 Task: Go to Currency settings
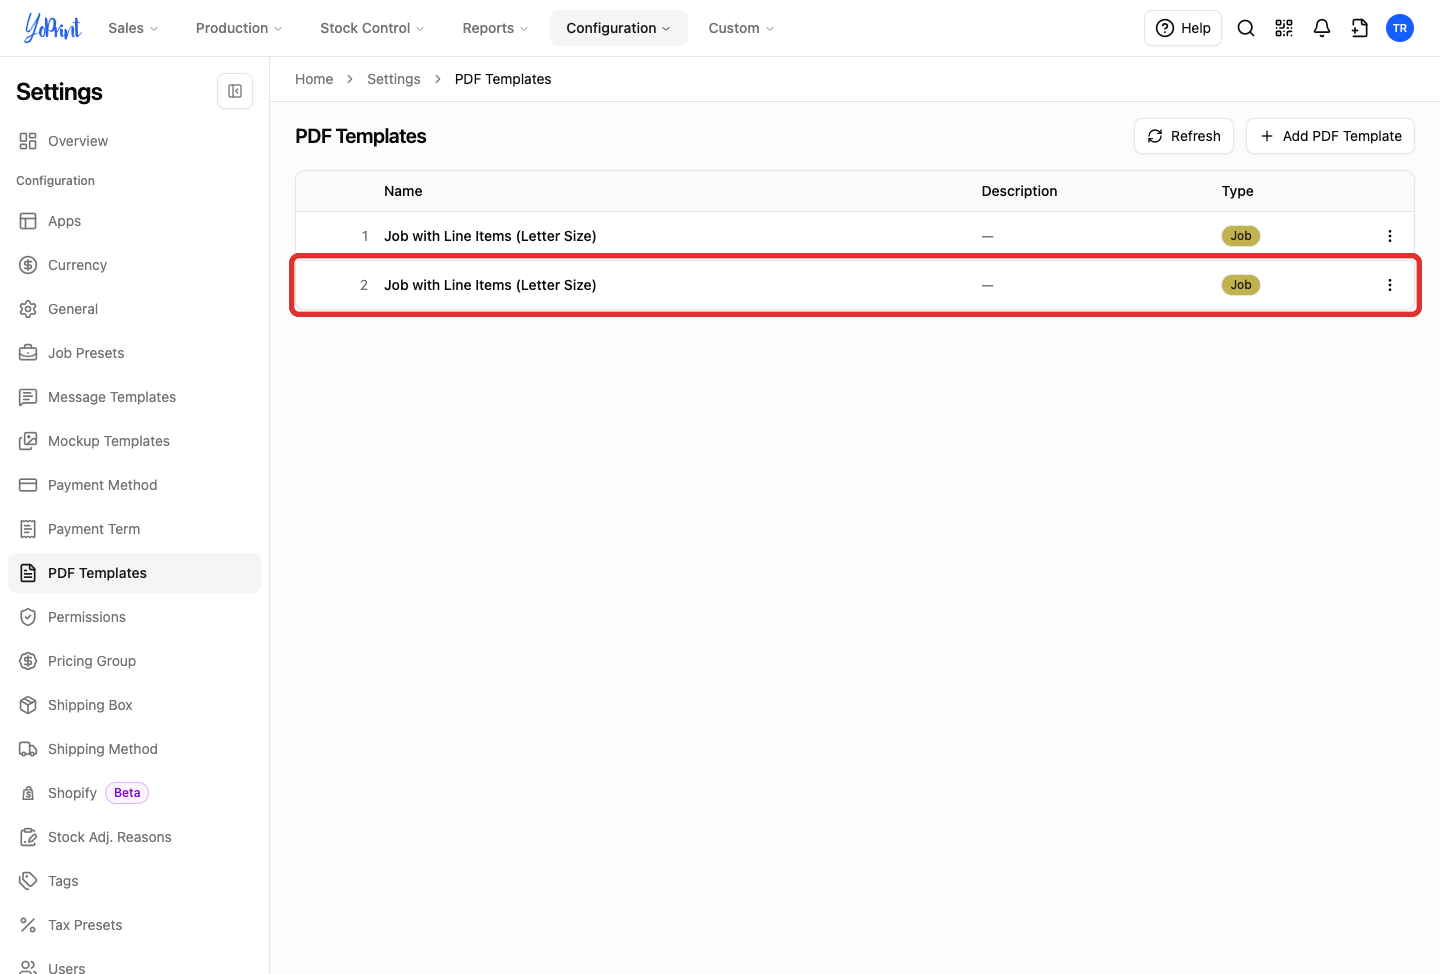click(x=134, y=265)
